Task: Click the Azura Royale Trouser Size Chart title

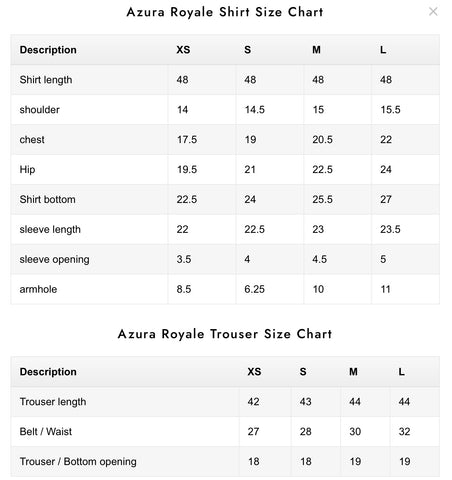Action: click(225, 334)
